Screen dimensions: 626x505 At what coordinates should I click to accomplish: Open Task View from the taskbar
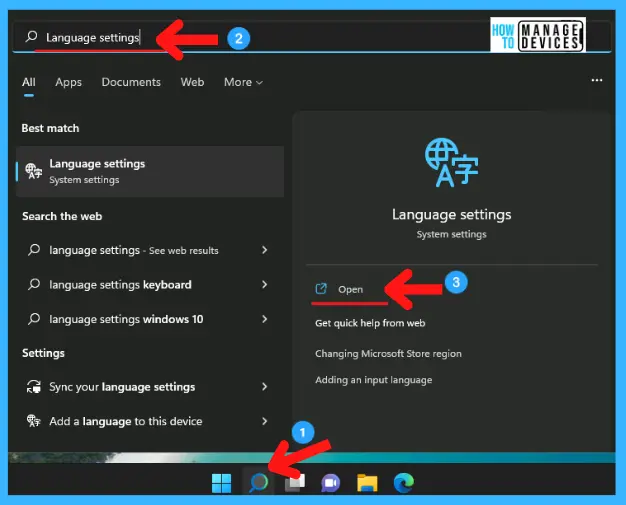pos(295,483)
